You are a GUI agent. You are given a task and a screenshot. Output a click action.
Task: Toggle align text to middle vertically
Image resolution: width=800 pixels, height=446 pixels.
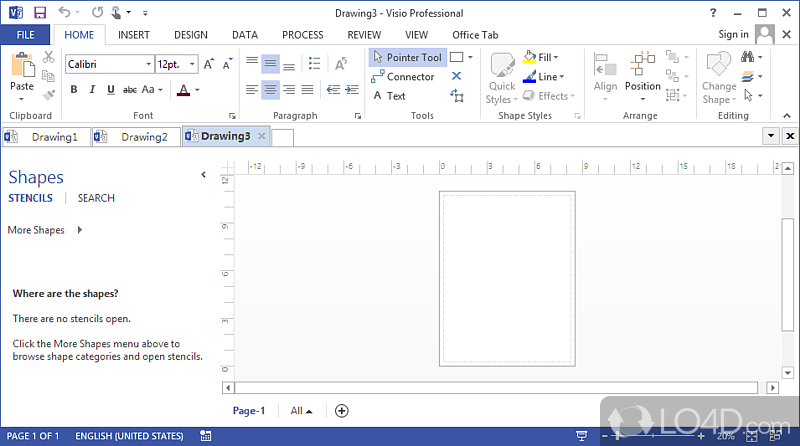(270, 64)
